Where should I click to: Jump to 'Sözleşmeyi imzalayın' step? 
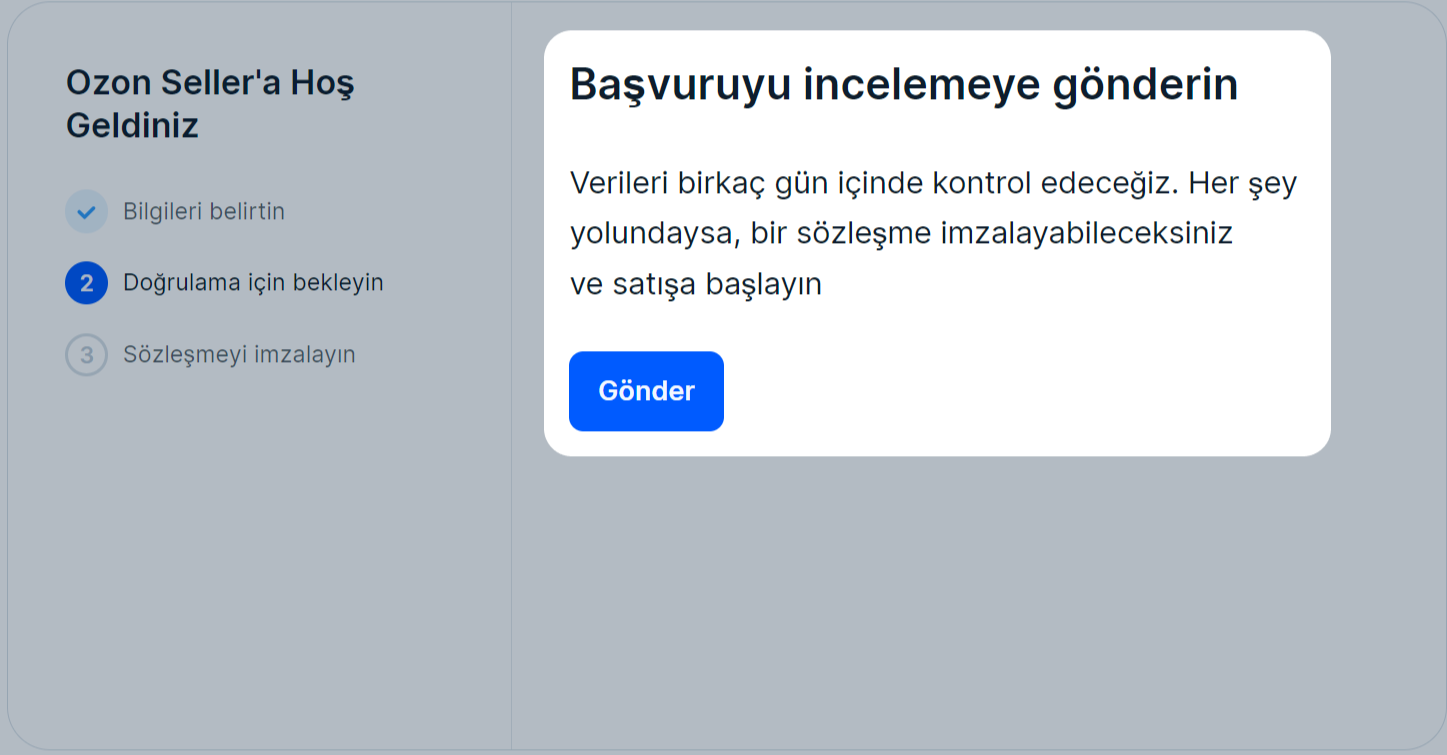click(239, 355)
